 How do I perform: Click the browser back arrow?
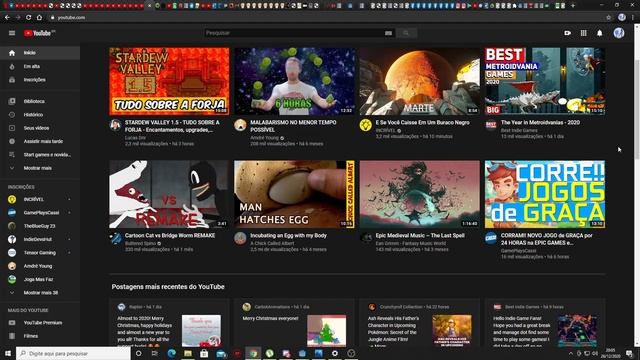point(7,18)
